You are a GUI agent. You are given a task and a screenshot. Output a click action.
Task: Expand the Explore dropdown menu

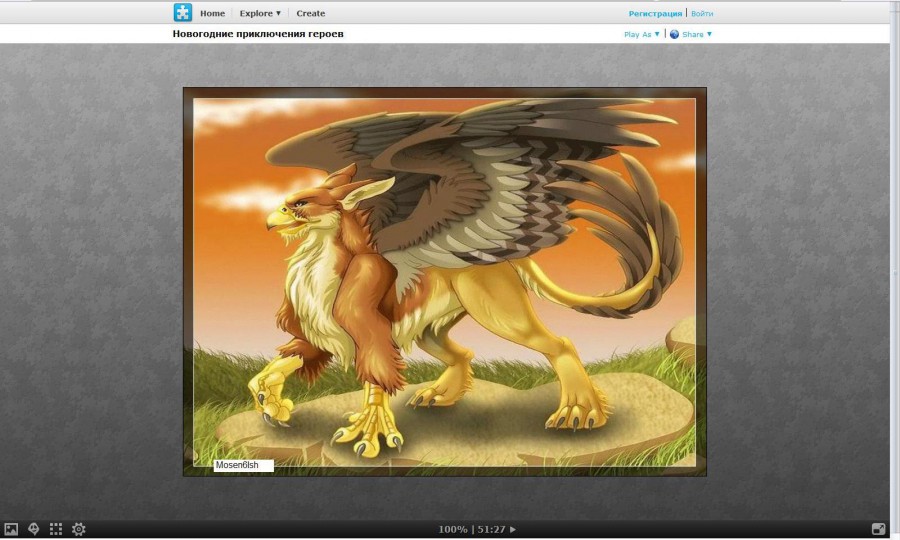260,13
